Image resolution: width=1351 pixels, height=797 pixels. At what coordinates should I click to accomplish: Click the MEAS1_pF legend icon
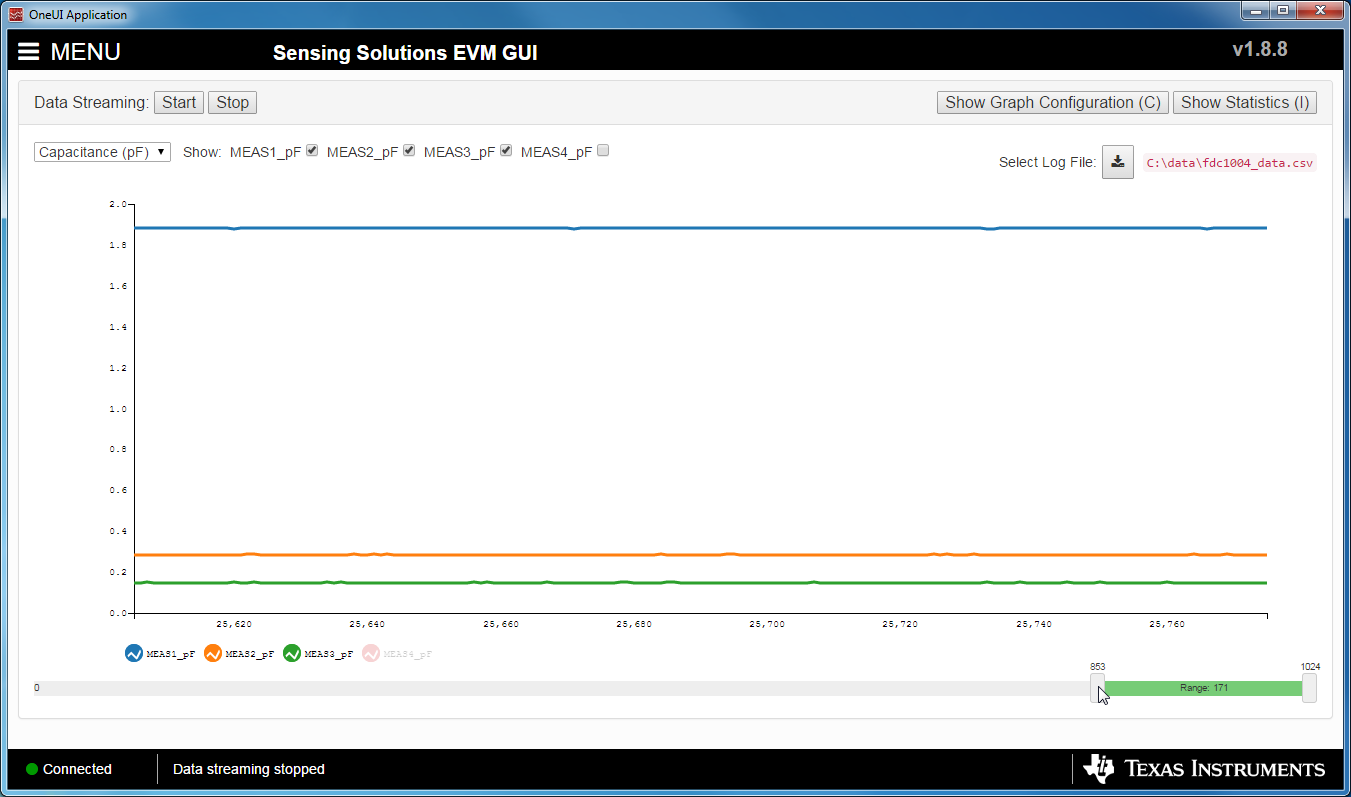[x=131, y=652]
